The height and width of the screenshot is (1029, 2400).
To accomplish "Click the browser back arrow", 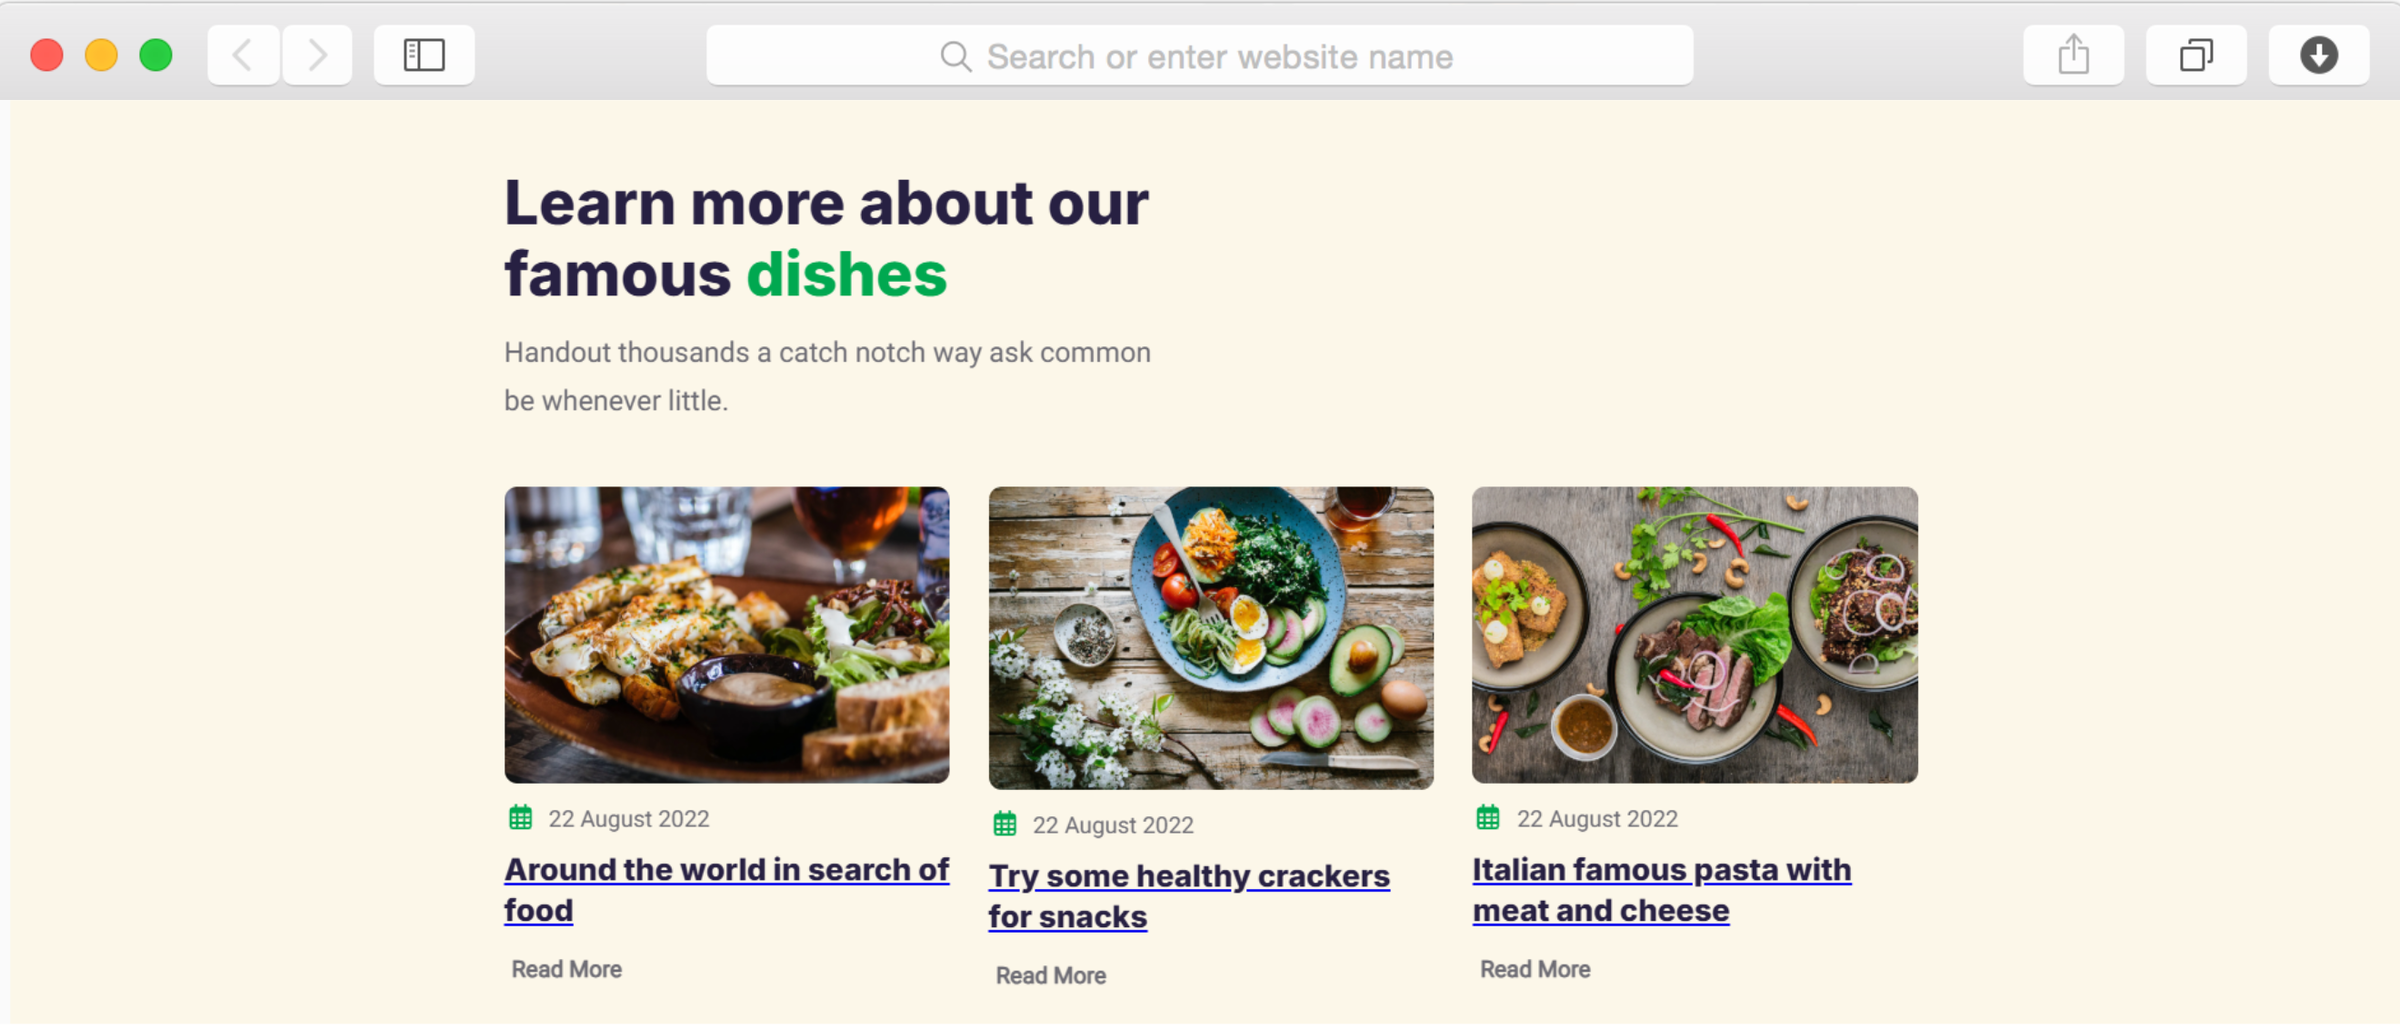I will tap(243, 55).
